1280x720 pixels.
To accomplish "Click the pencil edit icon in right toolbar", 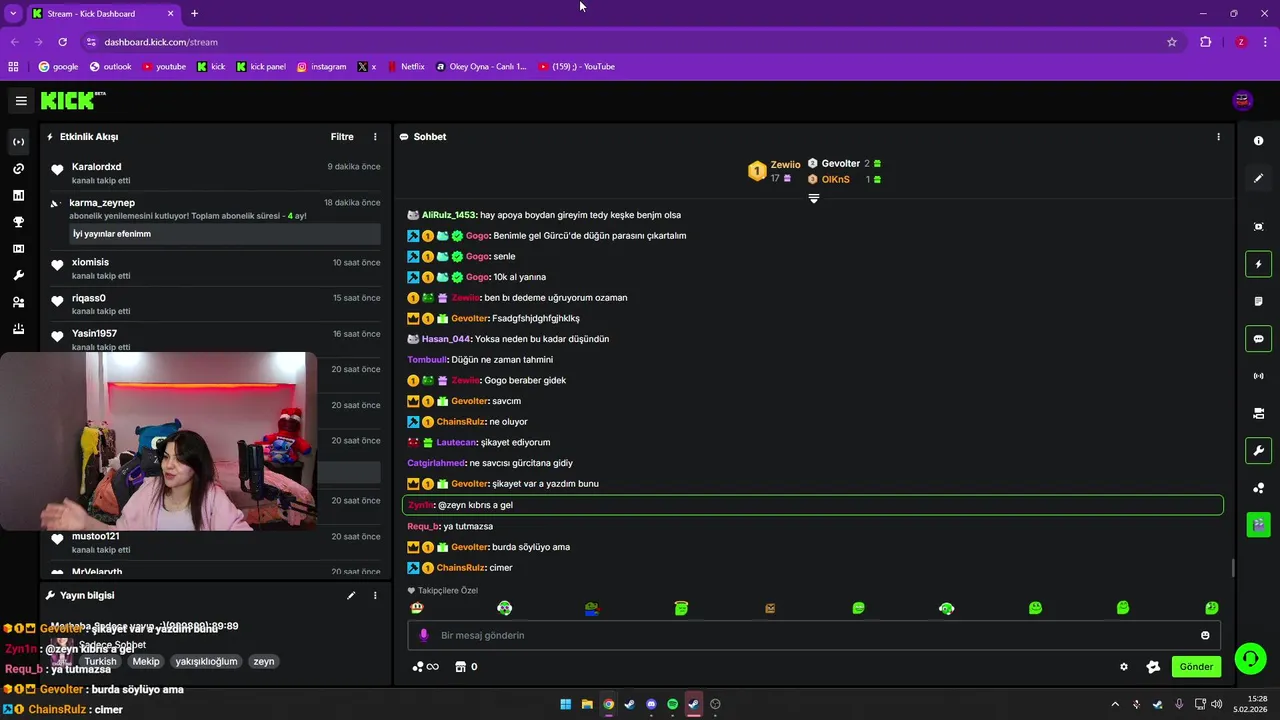I will (1258, 178).
